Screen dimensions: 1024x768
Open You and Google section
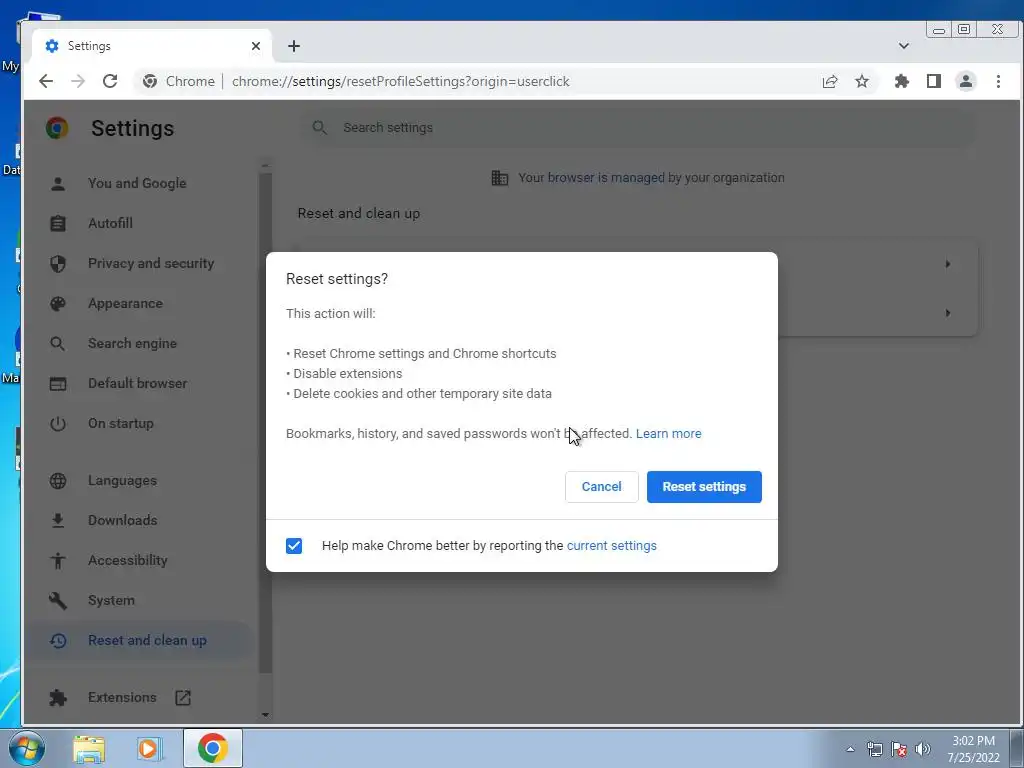coord(136,184)
